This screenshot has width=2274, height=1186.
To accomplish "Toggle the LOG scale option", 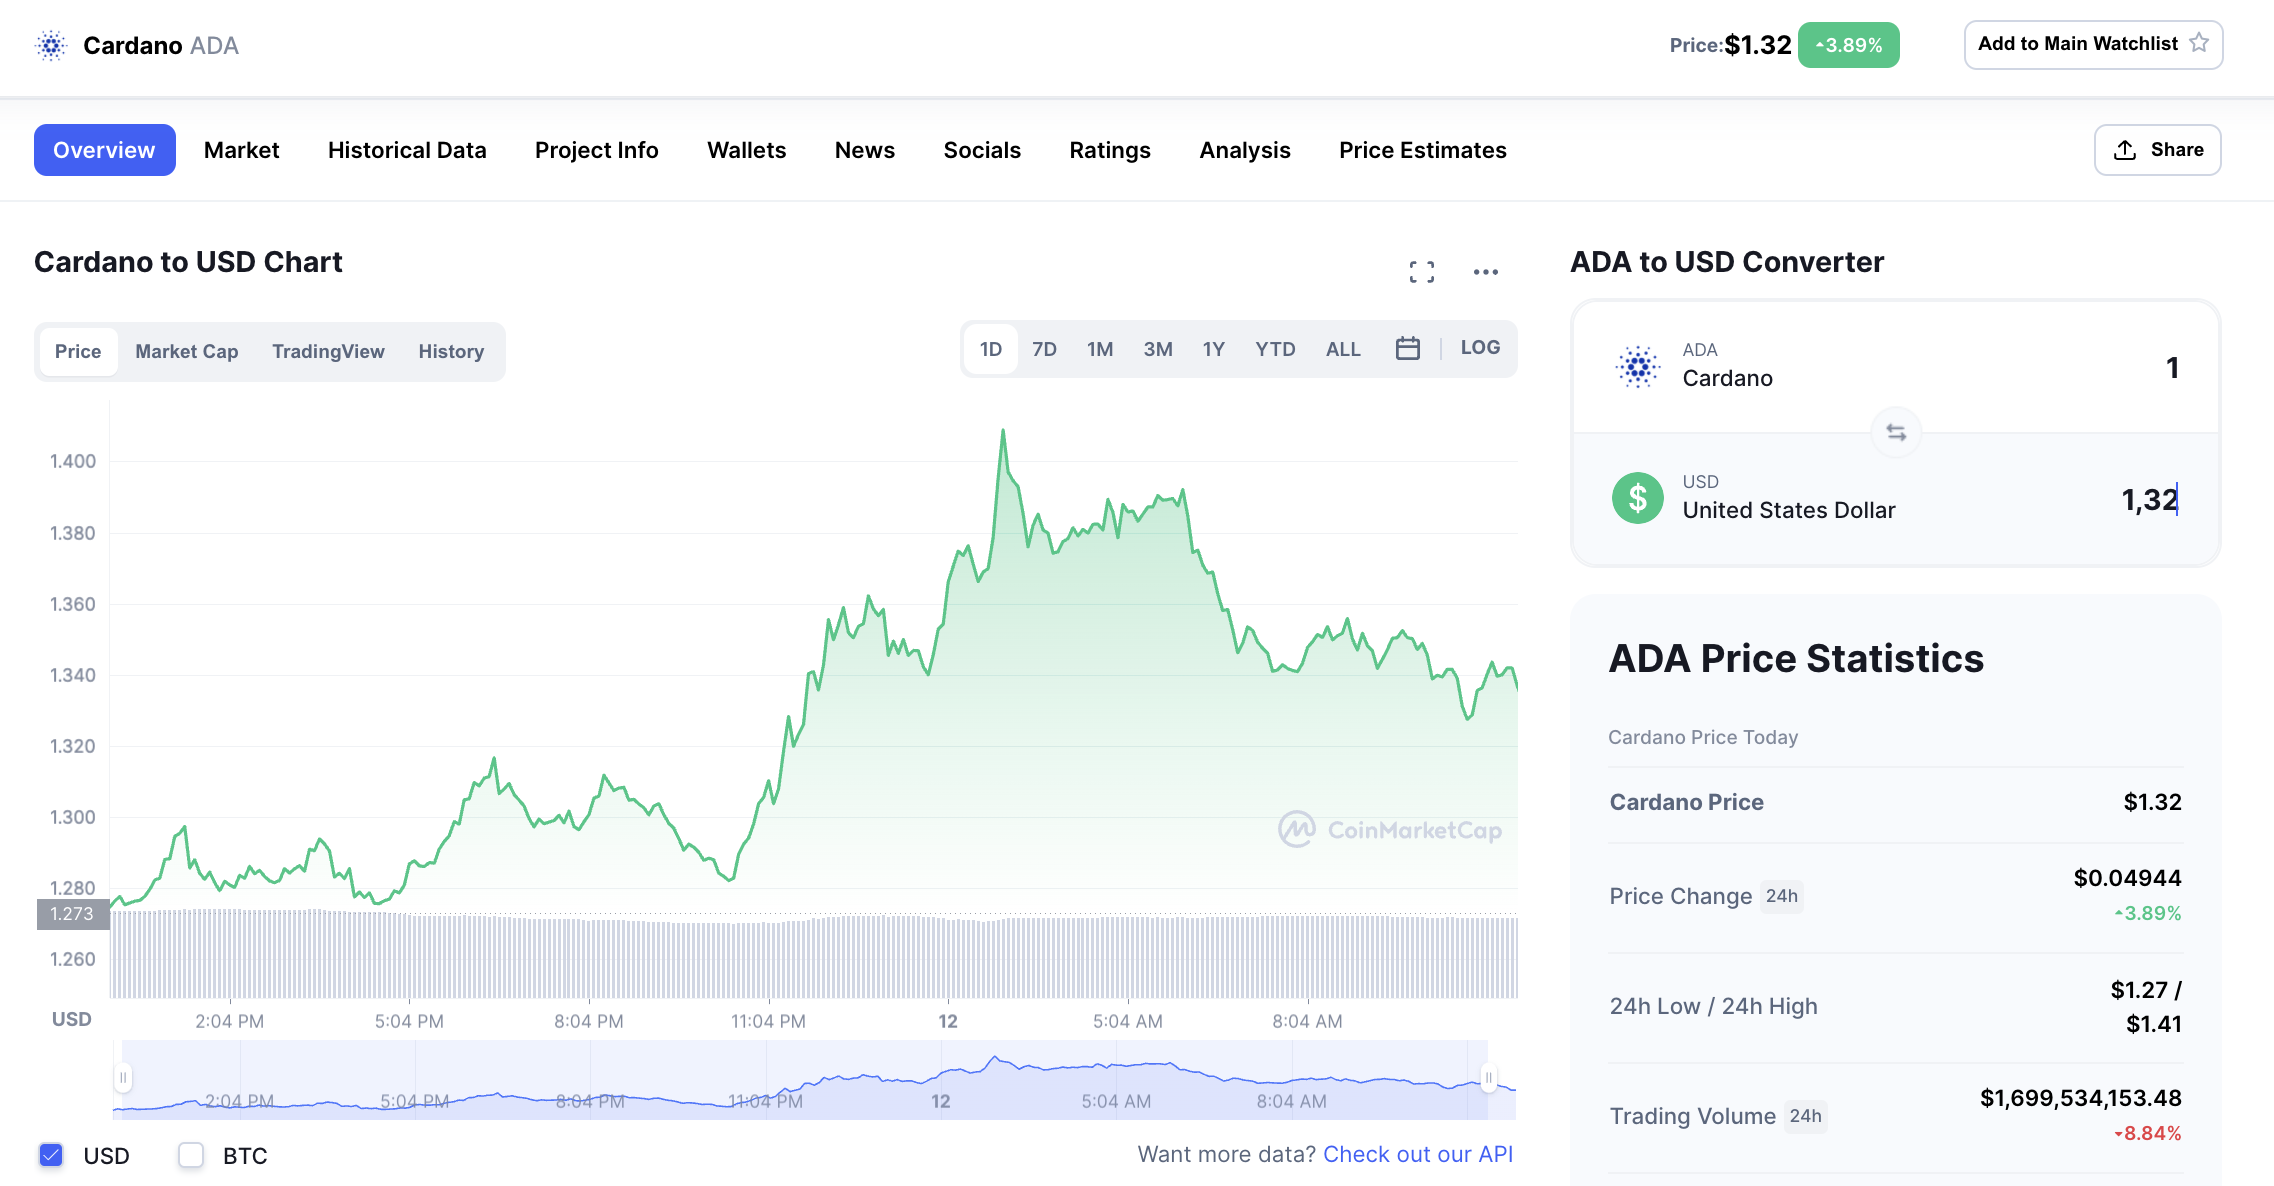I will [1480, 348].
